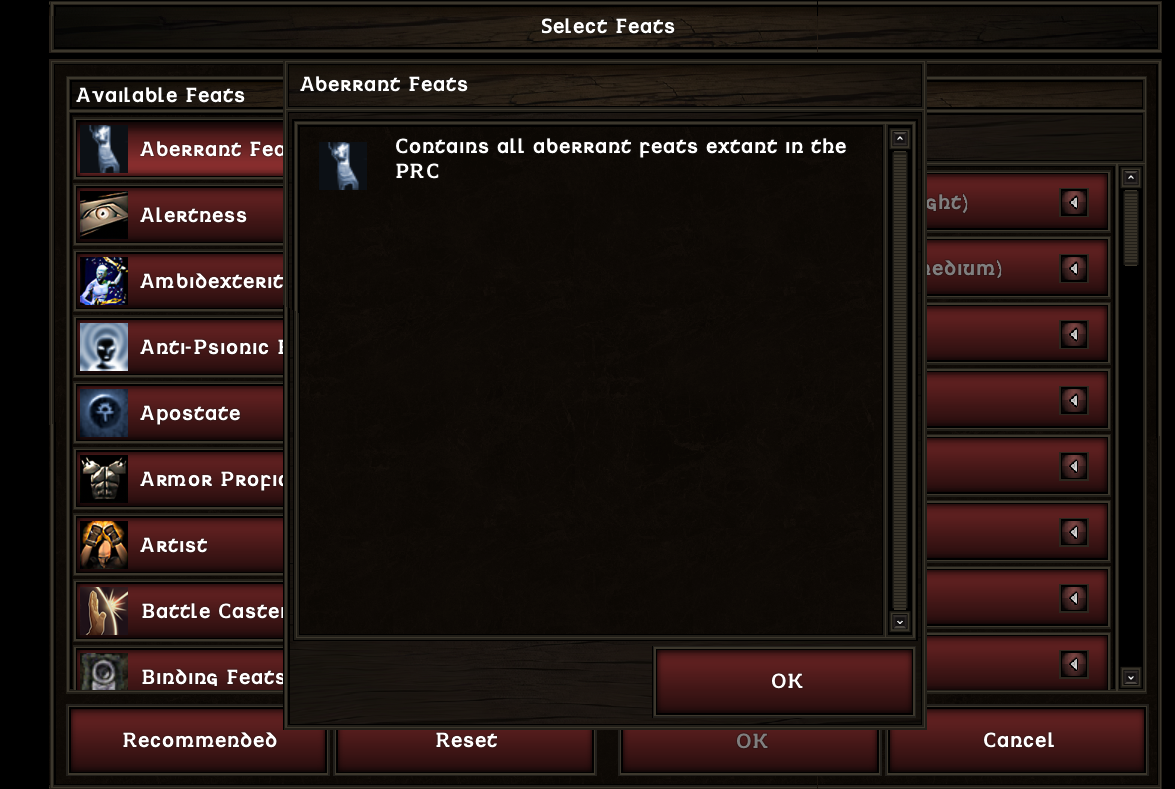
Task: Click the Binding Feats icon
Action: (104, 671)
